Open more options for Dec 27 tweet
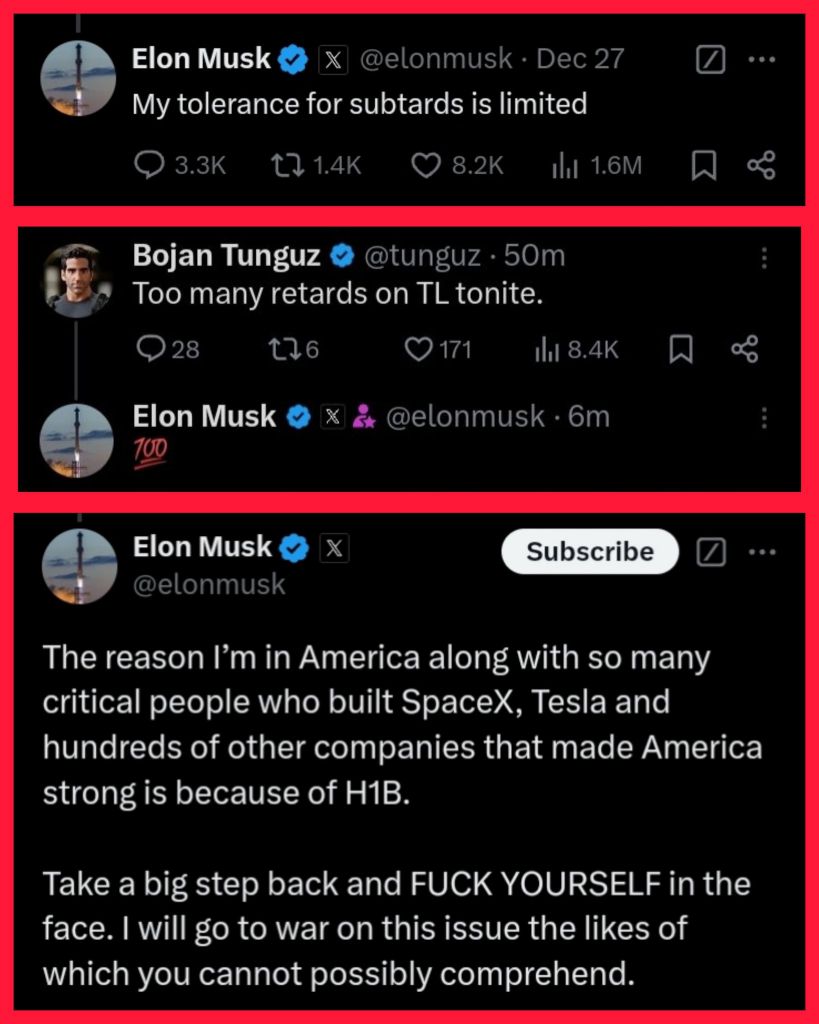The width and height of the screenshot is (819, 1024). 761,60
